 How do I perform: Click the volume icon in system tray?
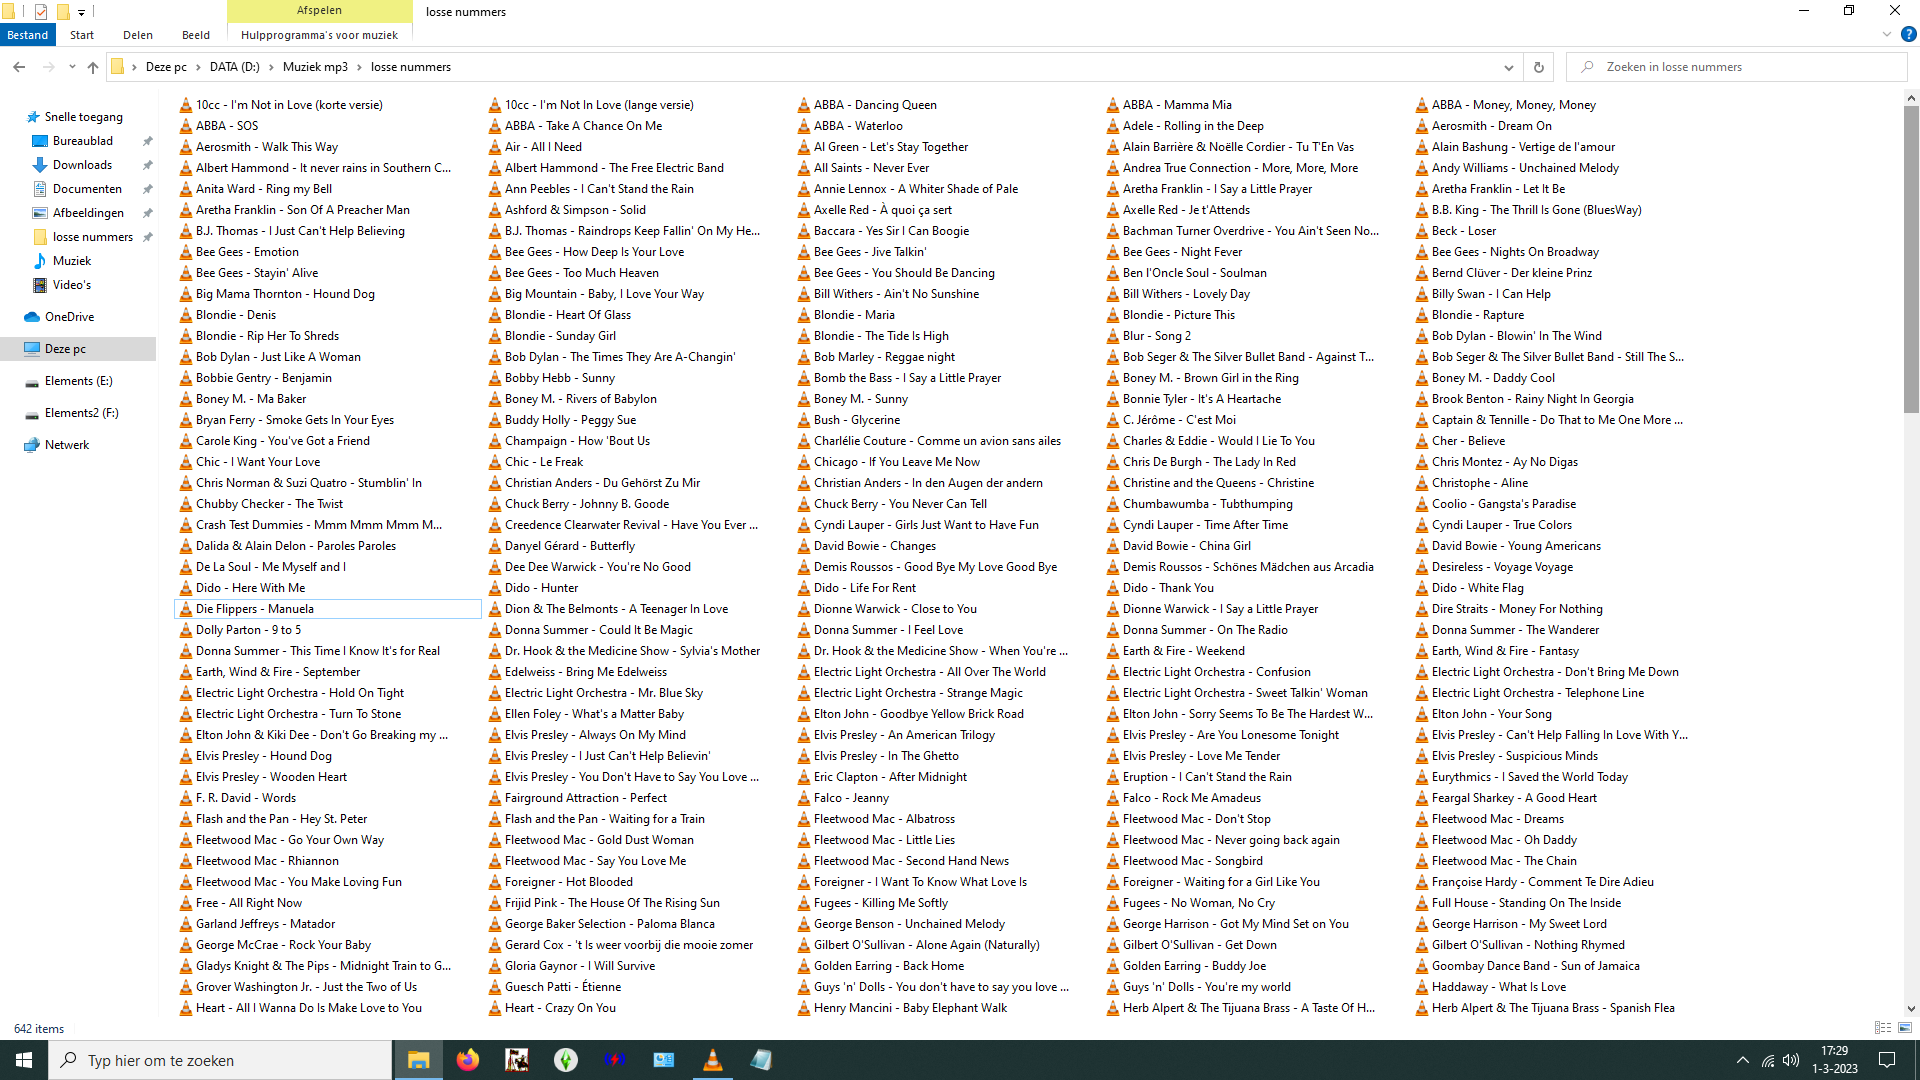[1790, 1060]
